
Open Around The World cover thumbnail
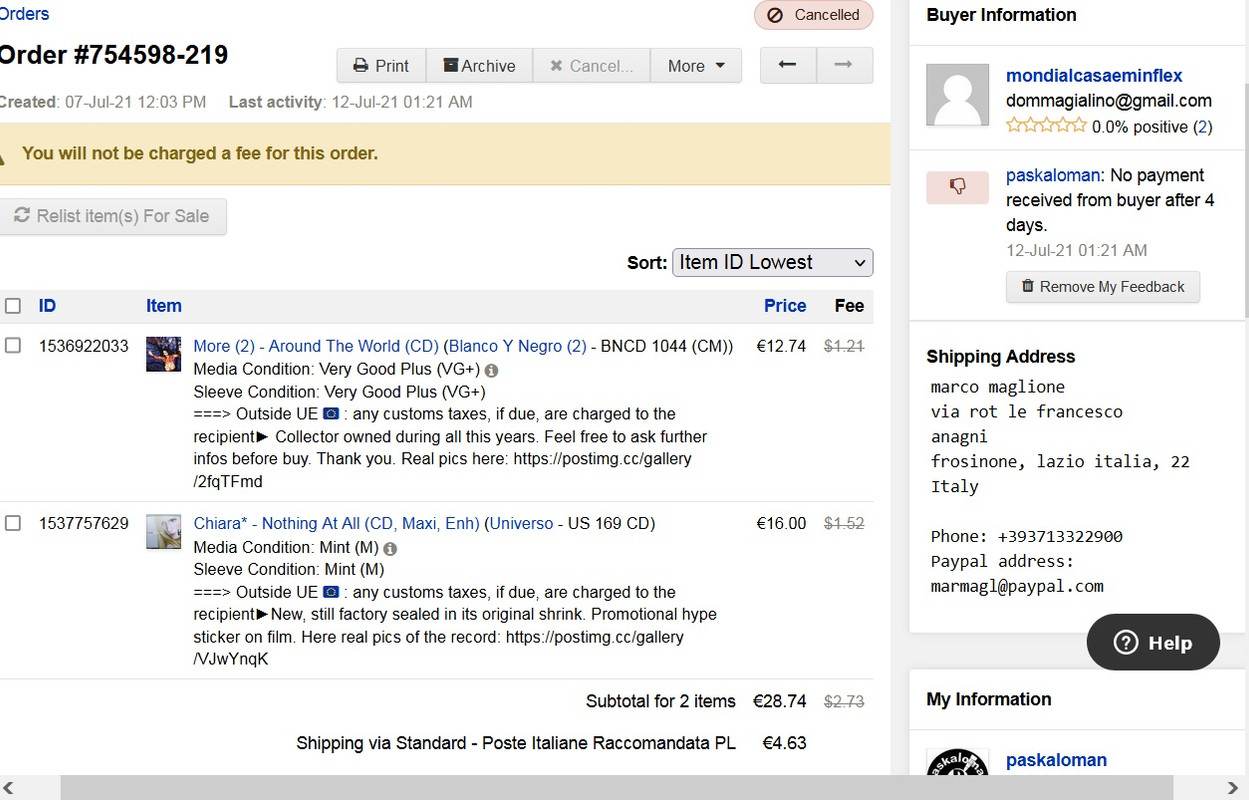point(164,354)
